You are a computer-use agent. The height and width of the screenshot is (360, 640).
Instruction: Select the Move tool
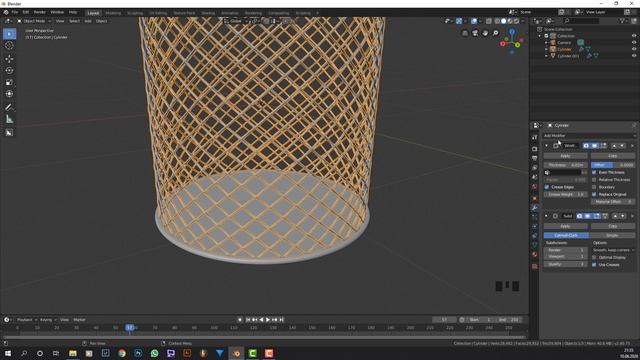click(9, 58)
